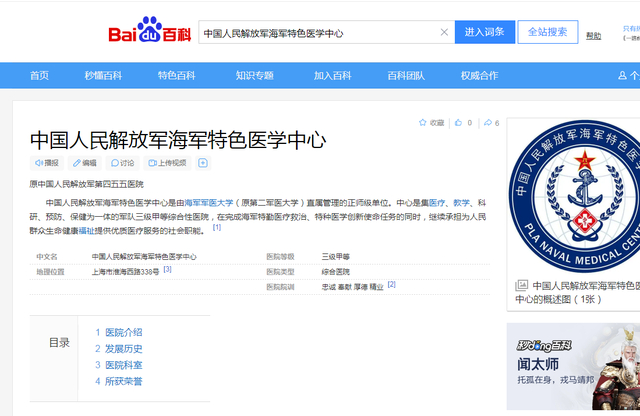Click the 目录 heading
The image size is (640, 416).
coord(60,343)
